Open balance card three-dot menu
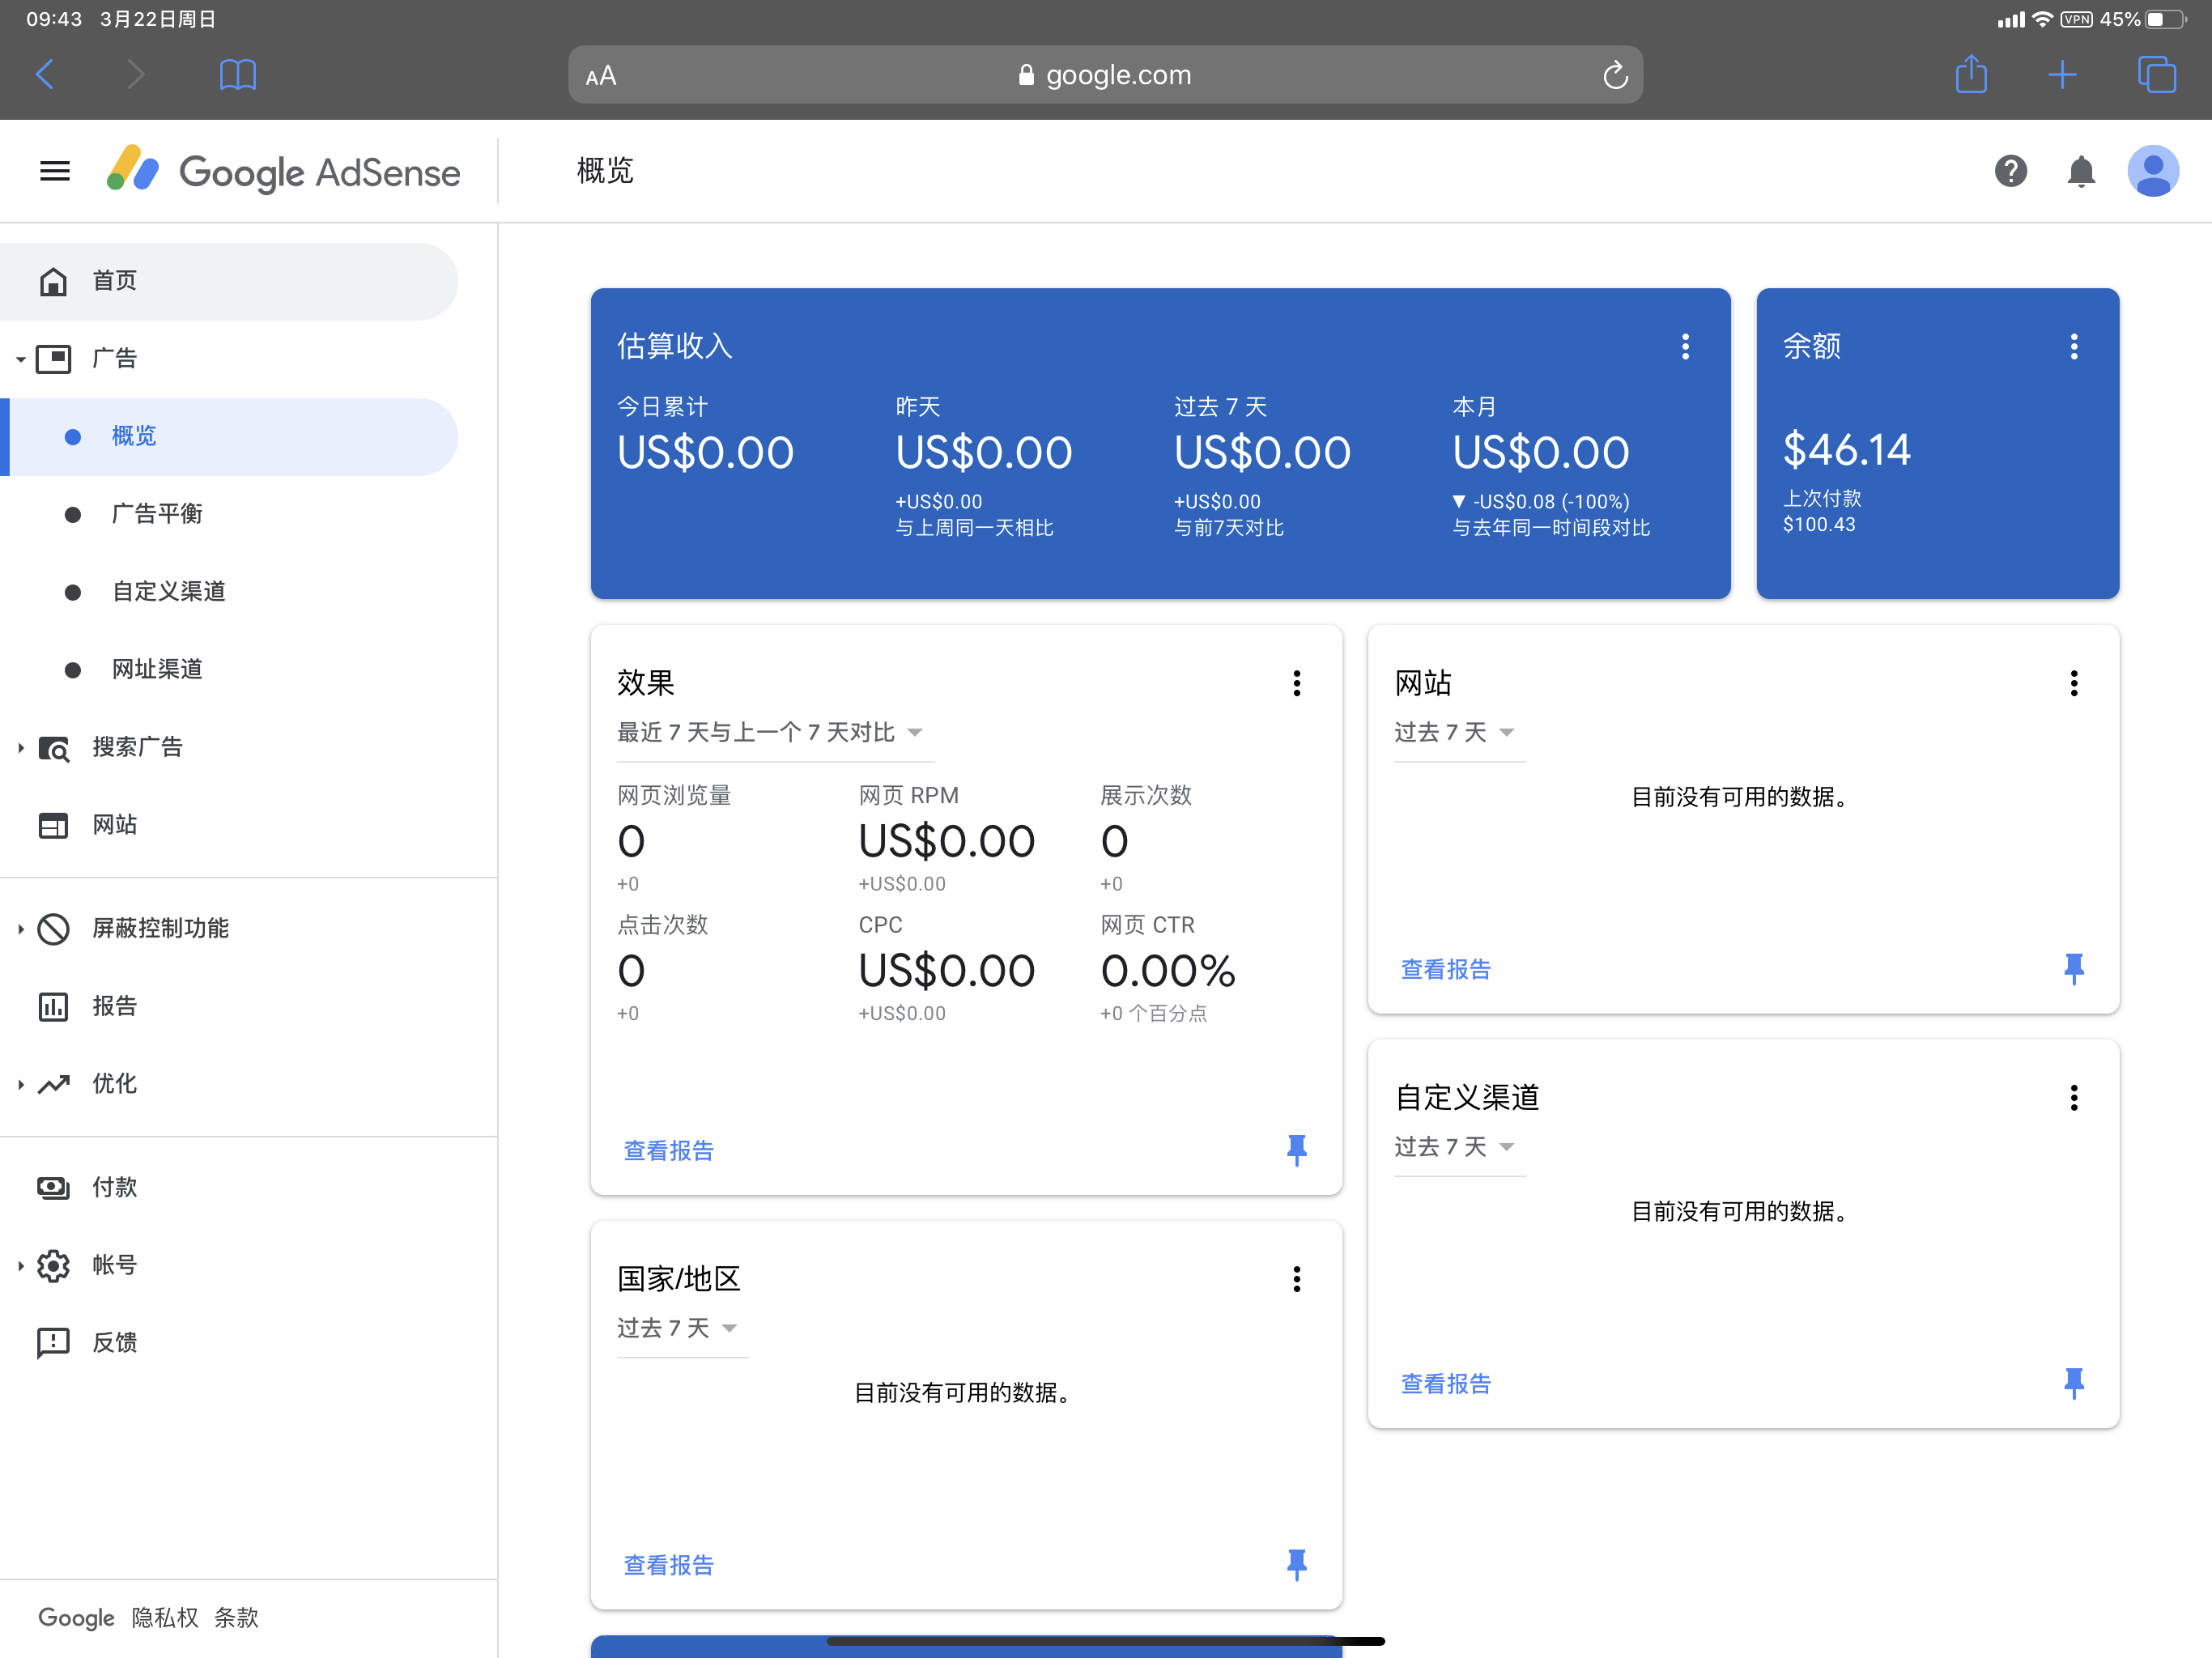Viewport: 2212px width, 1658px height. coord(2073,346)
